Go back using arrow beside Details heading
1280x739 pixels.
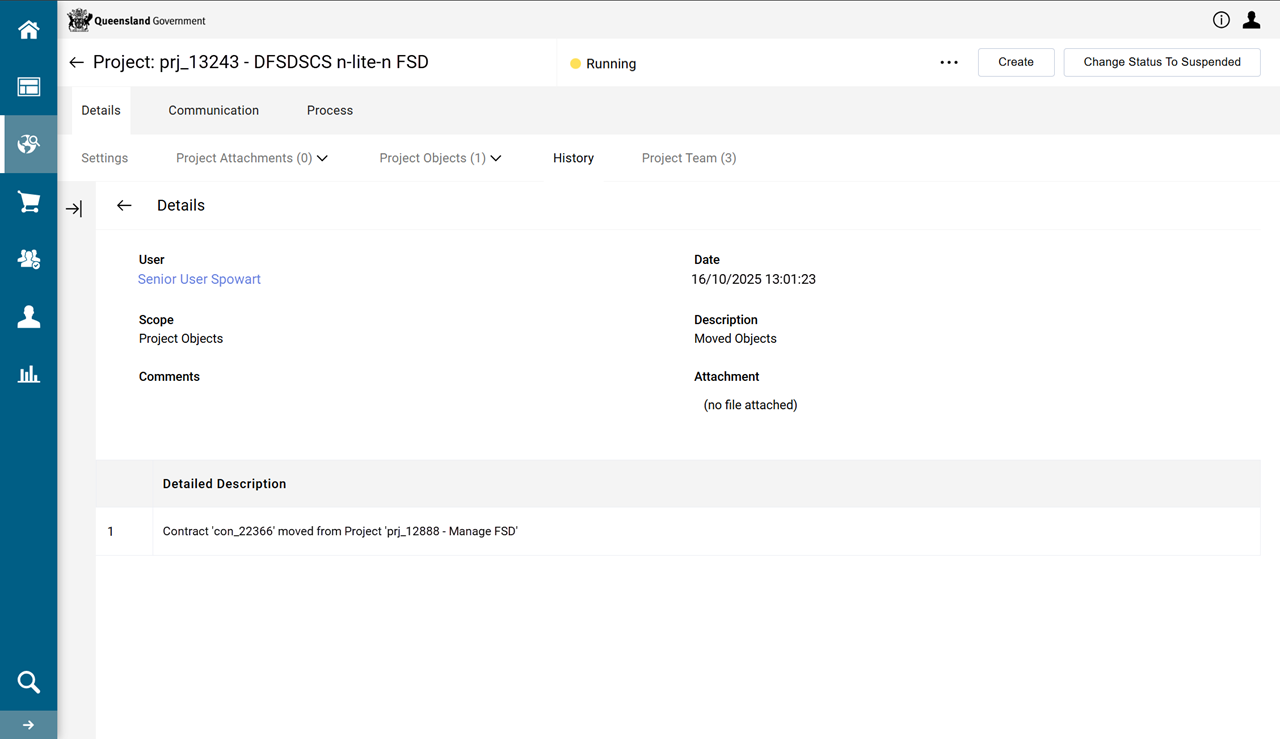point(124,205)
